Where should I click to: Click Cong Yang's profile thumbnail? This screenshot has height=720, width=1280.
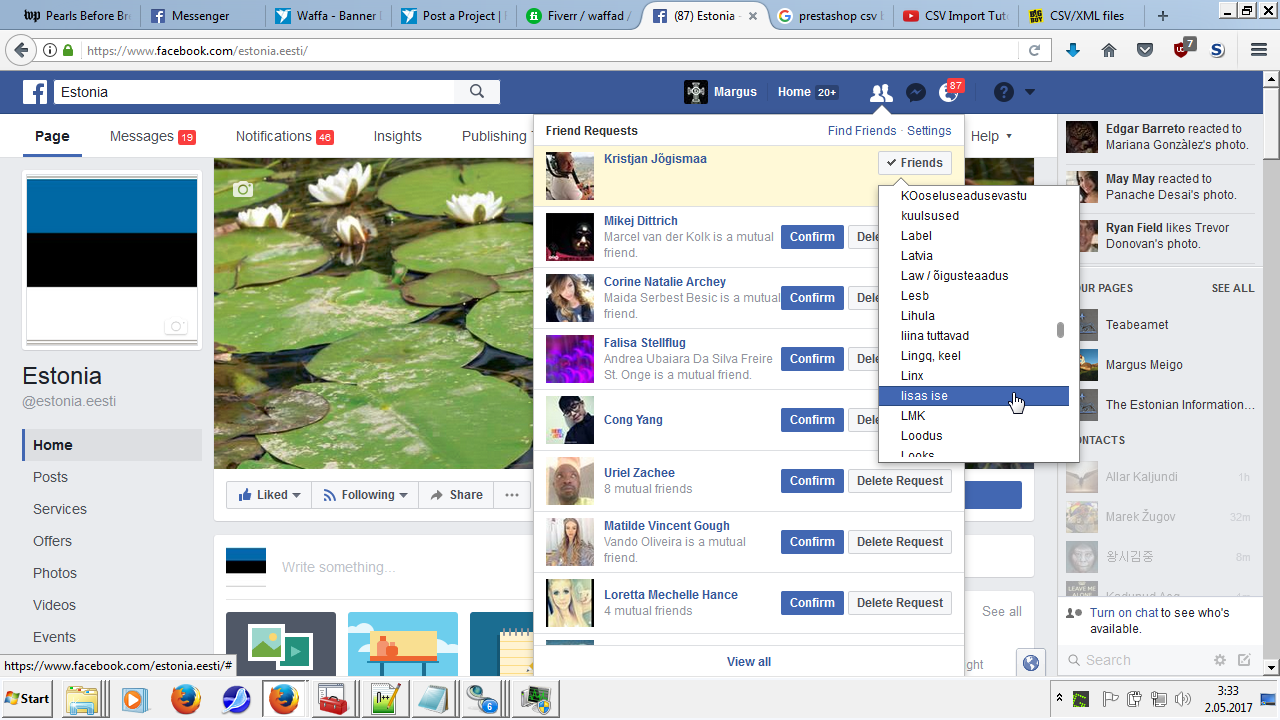570,420
